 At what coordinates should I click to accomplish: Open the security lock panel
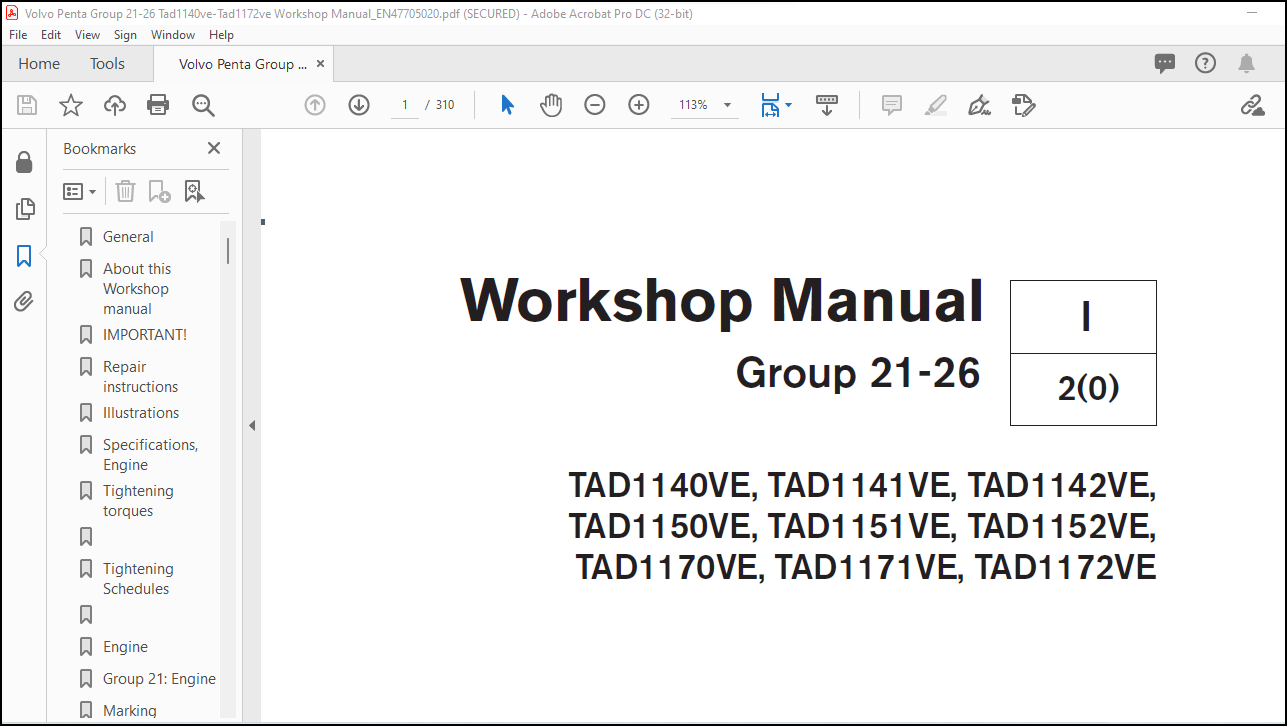pyautogui.click(x=24, y=162)
